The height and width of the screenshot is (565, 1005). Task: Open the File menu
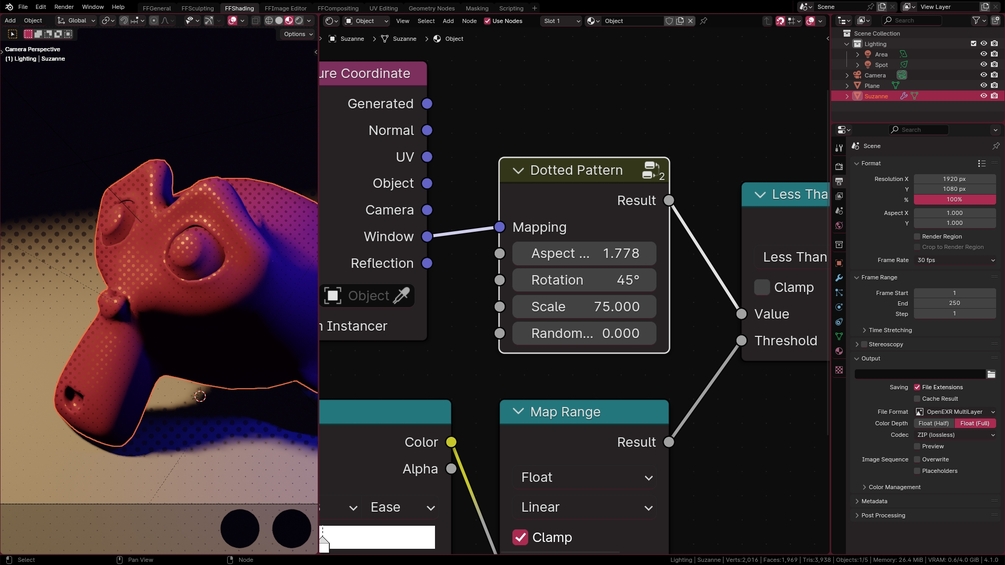23,6
